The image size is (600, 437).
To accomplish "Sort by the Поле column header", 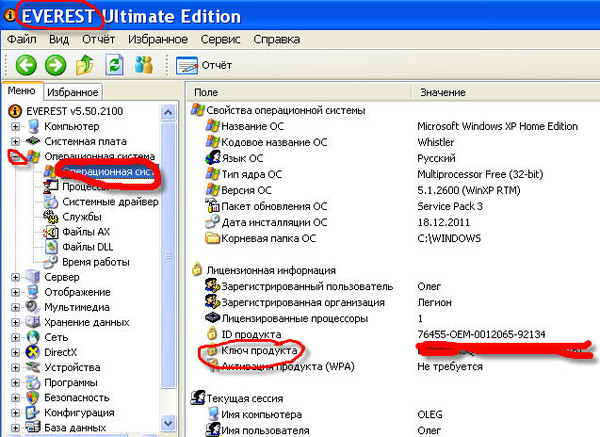I will click(x=299, y=92).
